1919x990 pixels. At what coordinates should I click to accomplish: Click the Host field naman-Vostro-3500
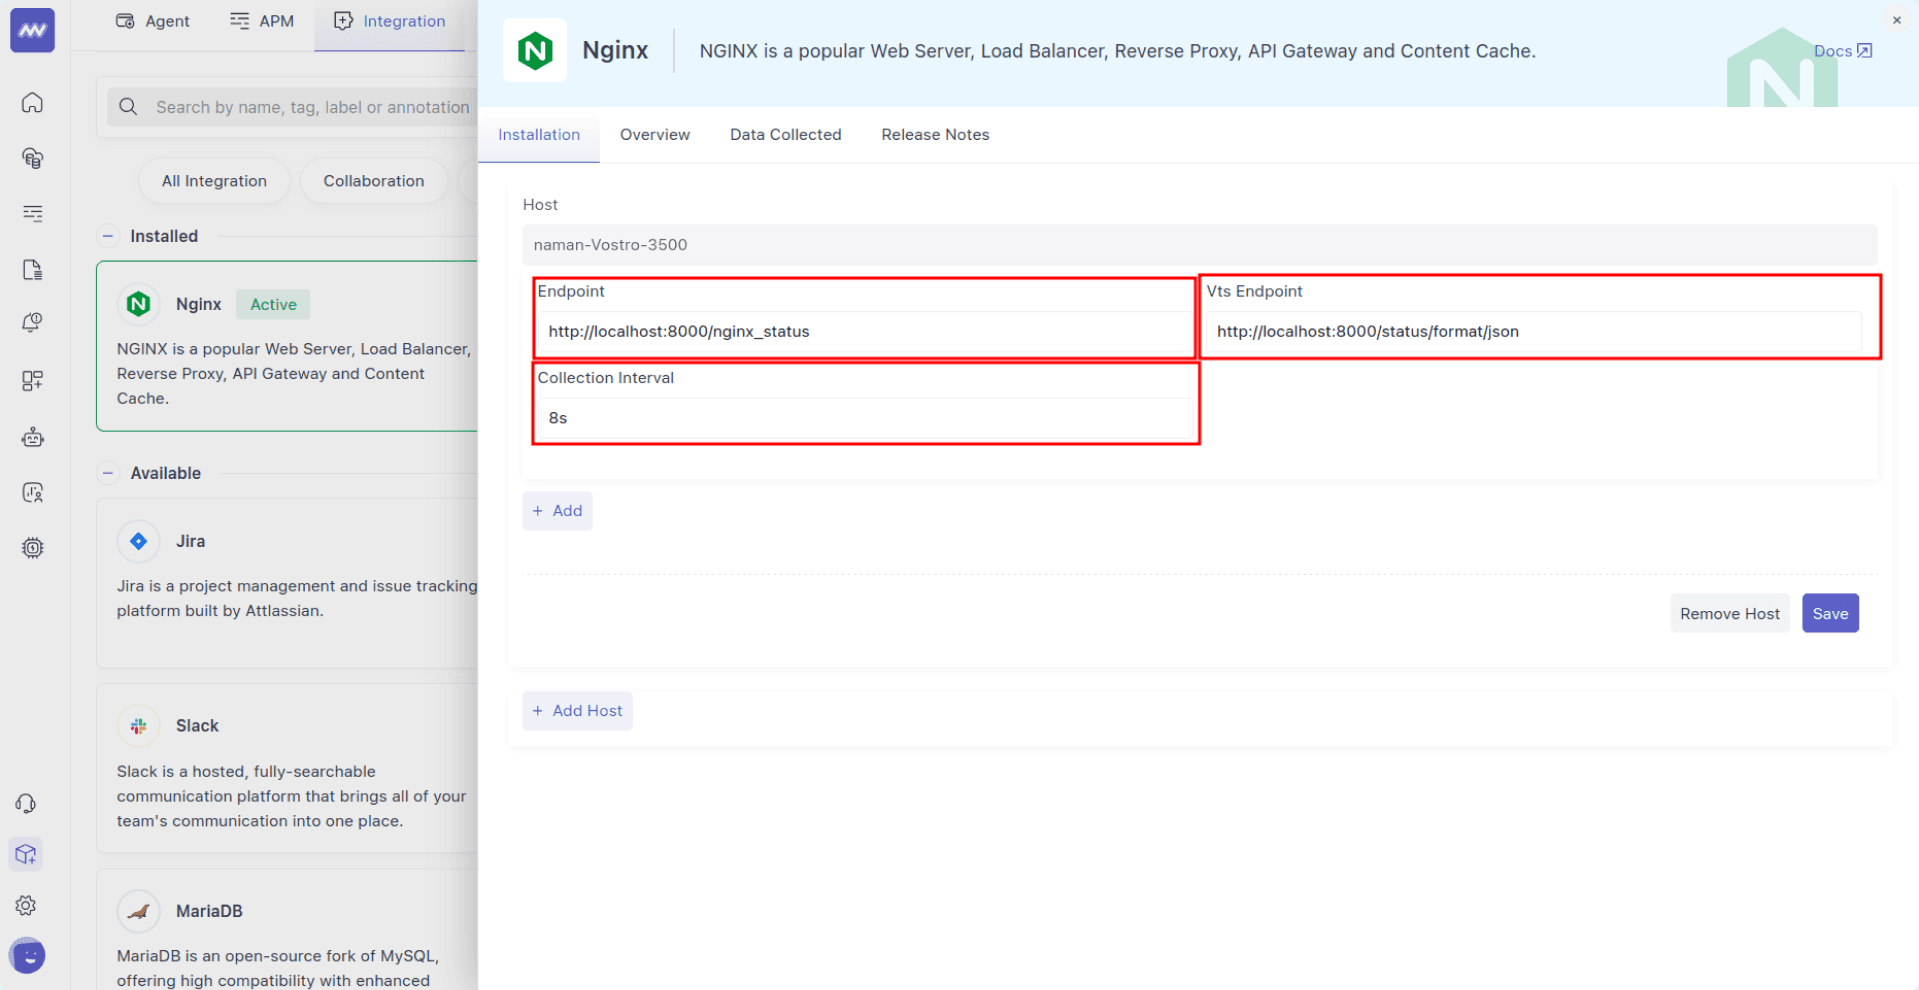(x=1200, y=245)
